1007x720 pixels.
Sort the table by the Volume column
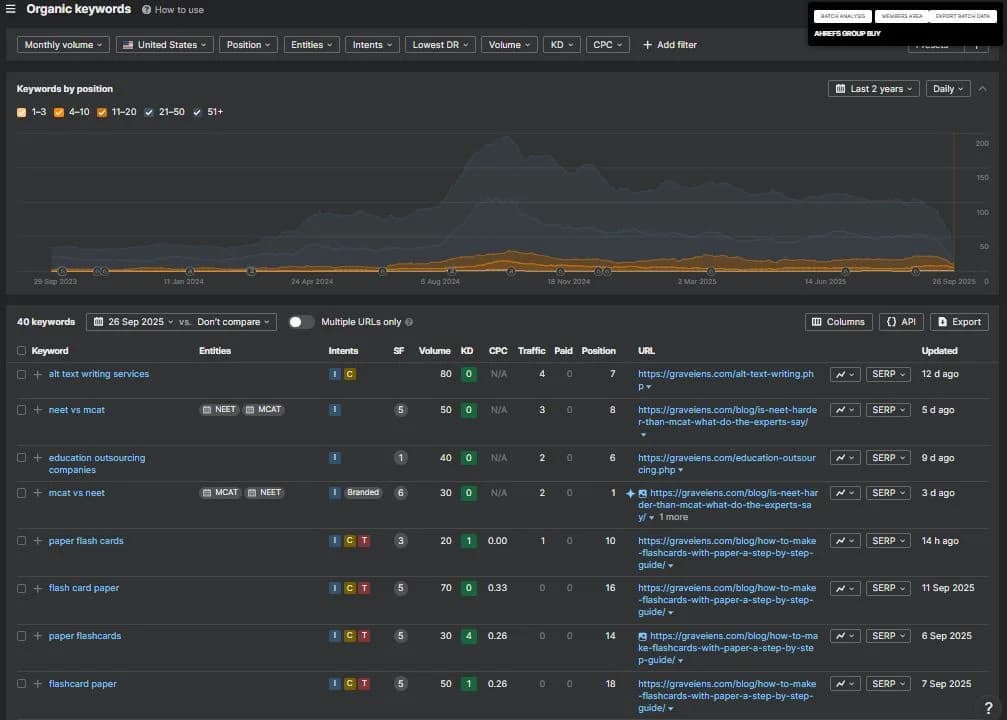coord(434,351)
